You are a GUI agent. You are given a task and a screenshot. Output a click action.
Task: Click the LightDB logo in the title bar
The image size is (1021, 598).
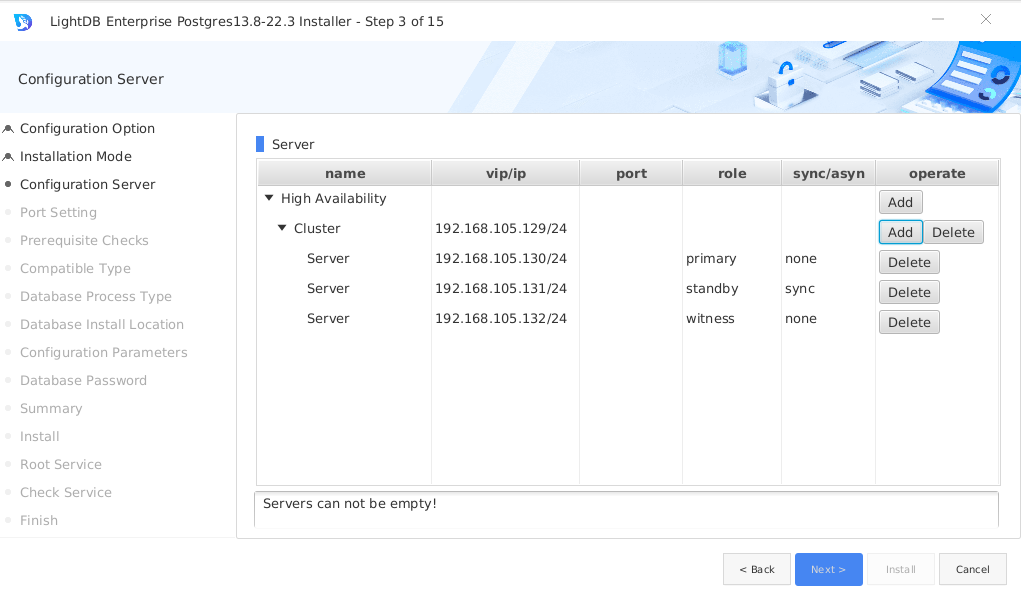pyautogui.click(x=22, y=21)
